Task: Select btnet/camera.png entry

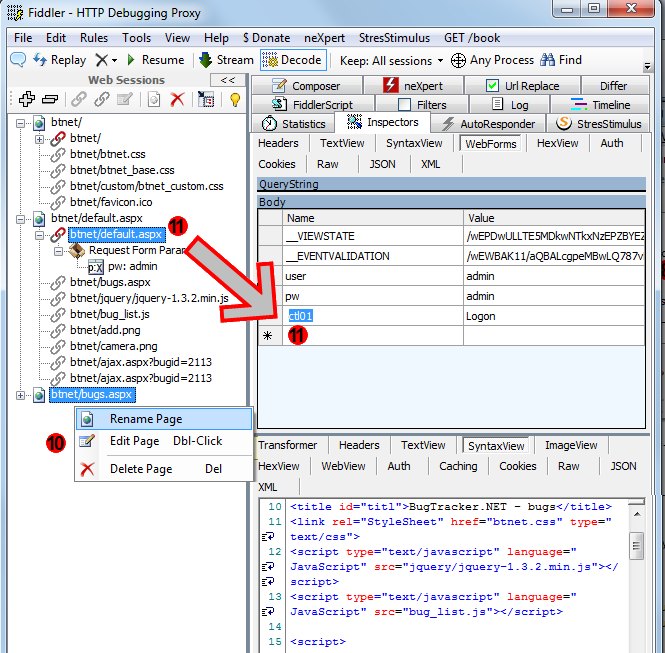Action: point(113,346)
